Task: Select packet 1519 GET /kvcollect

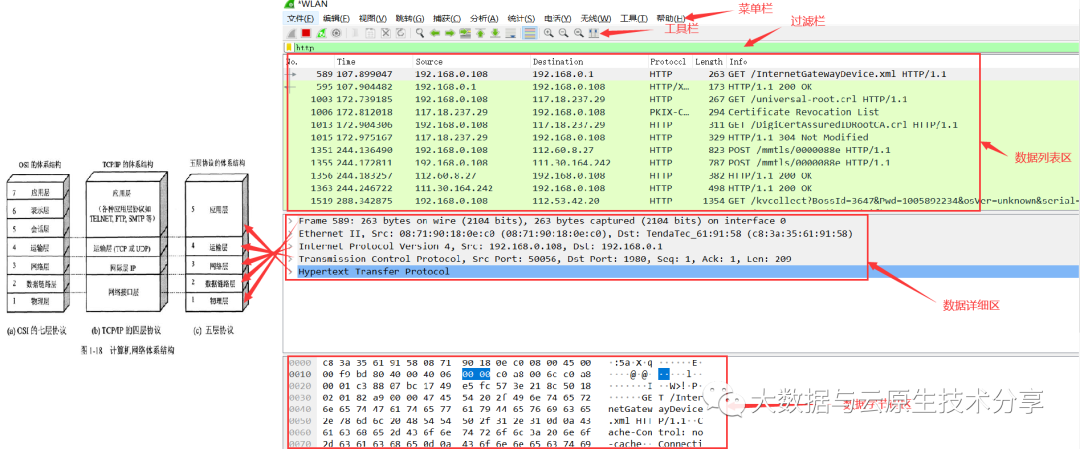Action: pyautogui.click(x=682, y=200)
